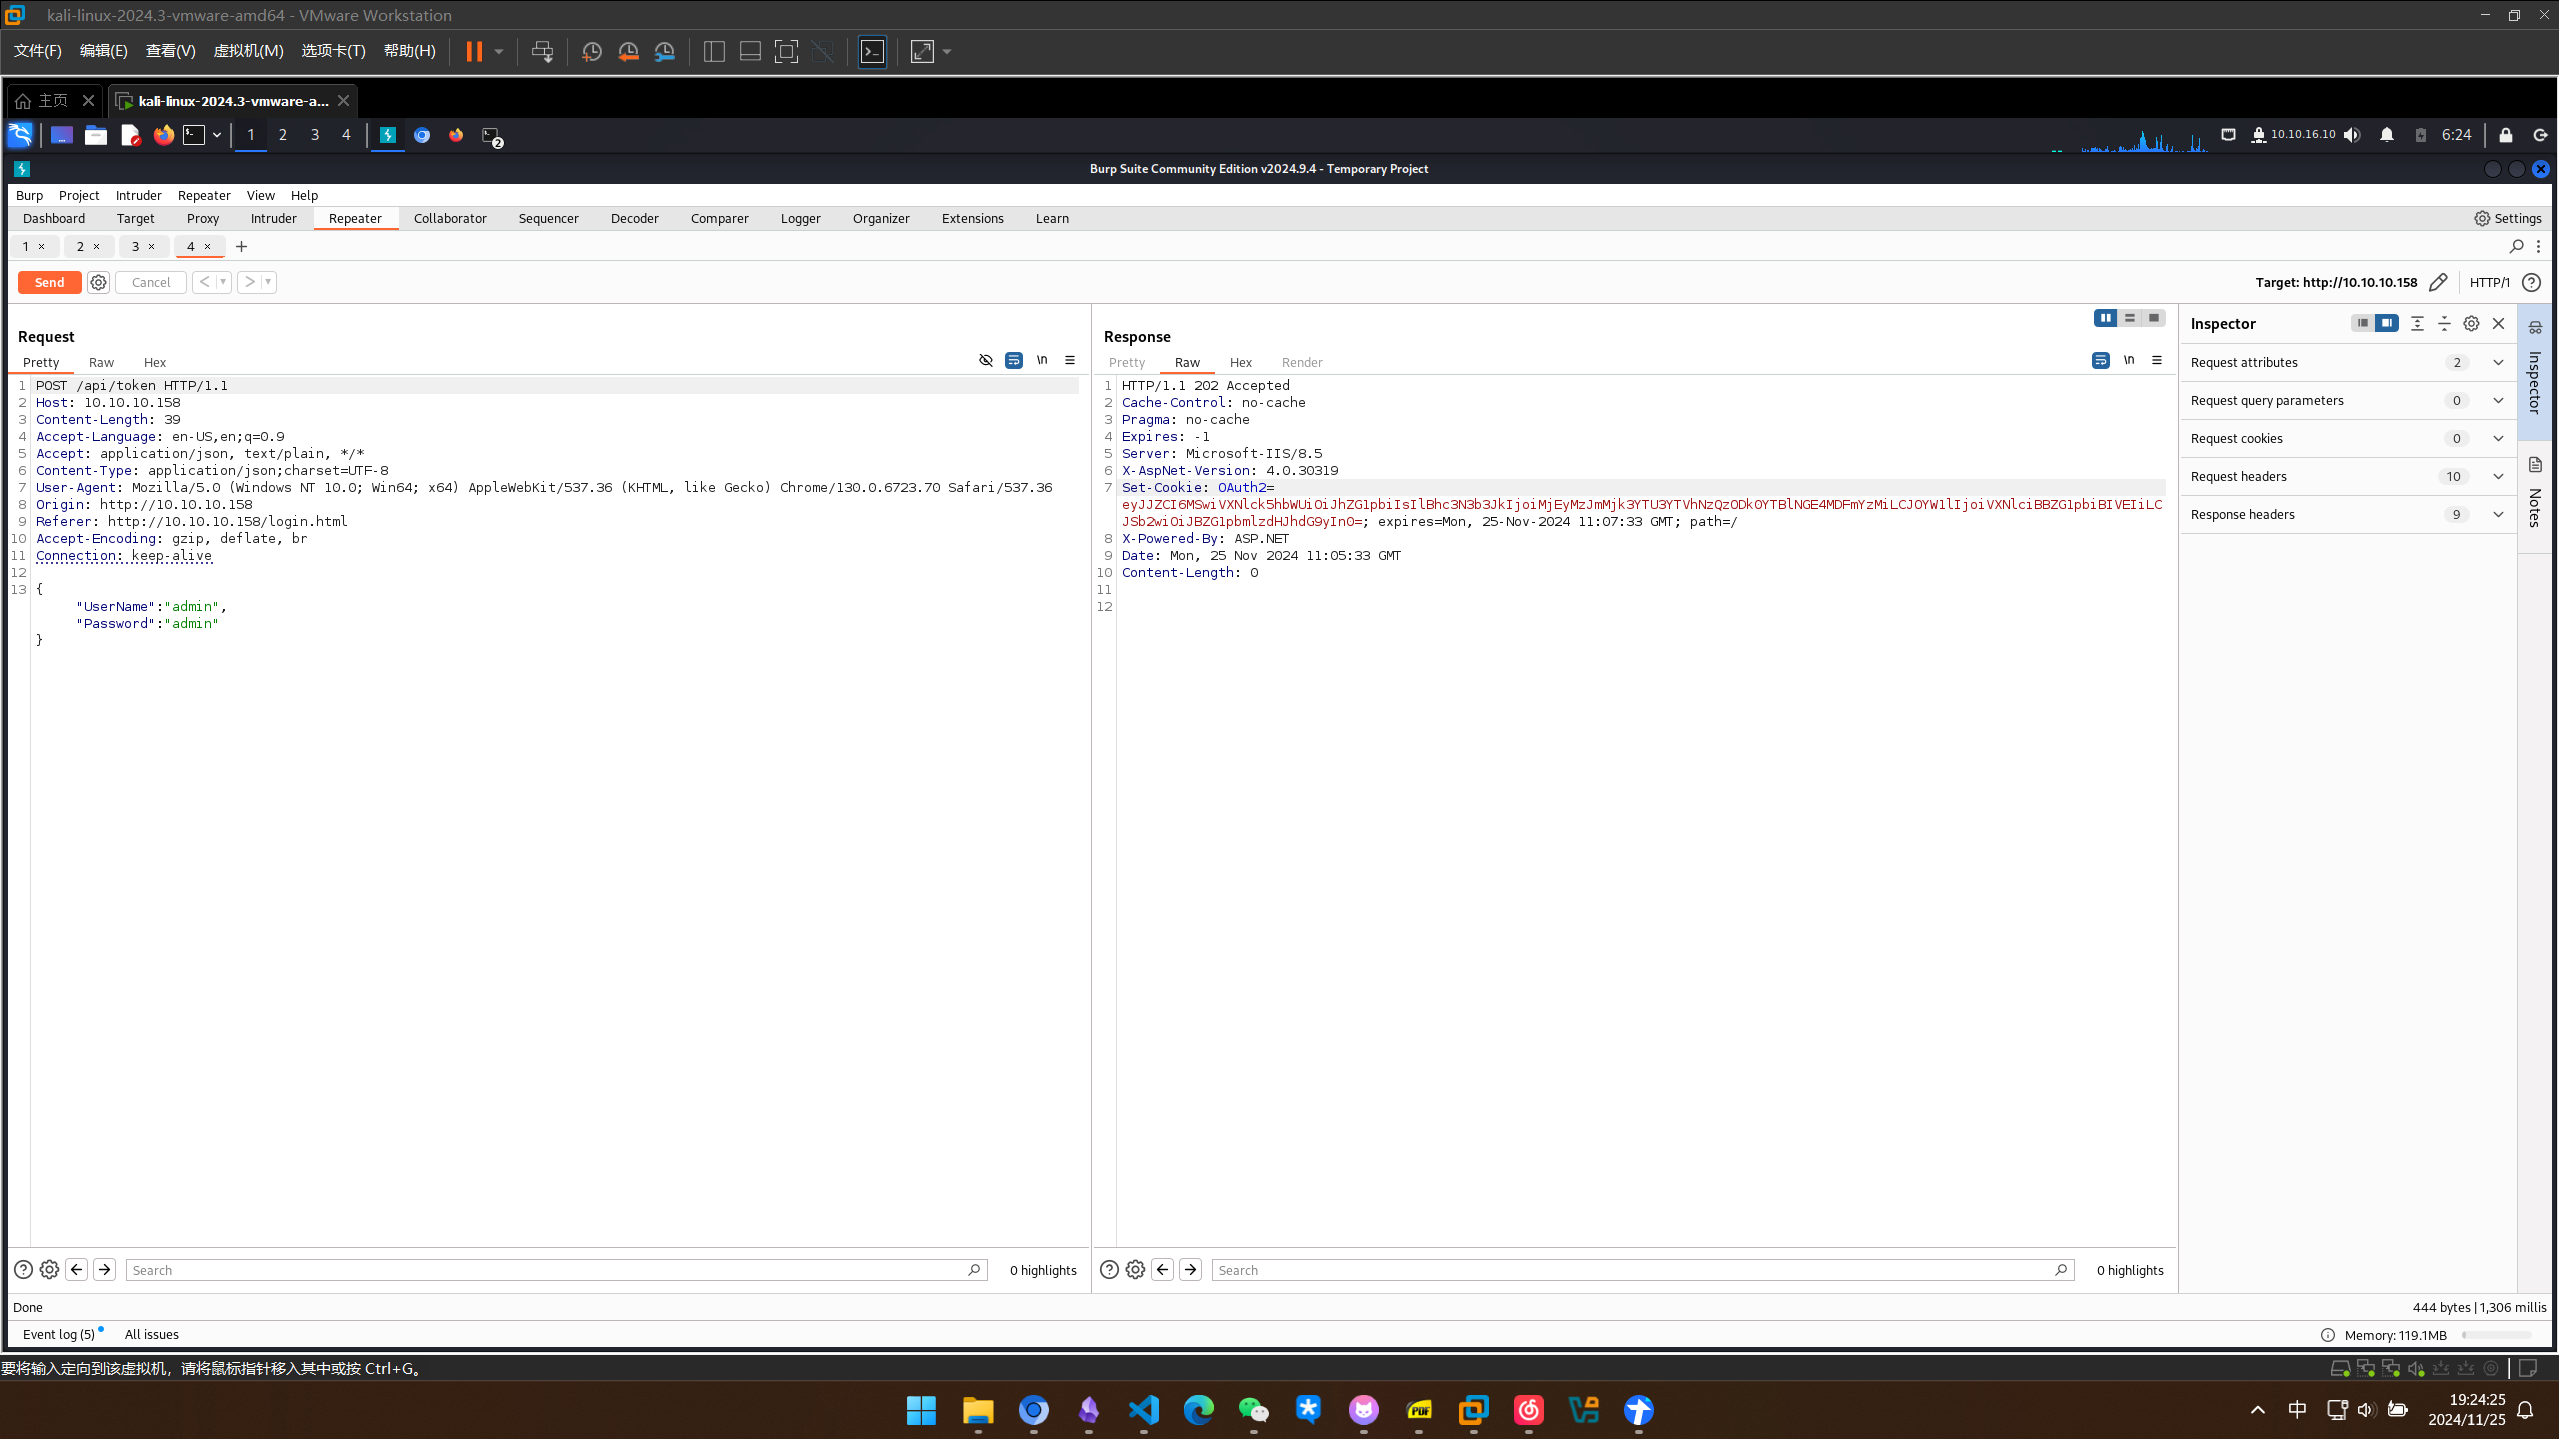Switch to the Decoder tab
Image resolution: width=2559 pixels, height=1439 pixels.
tap(634, 218)
